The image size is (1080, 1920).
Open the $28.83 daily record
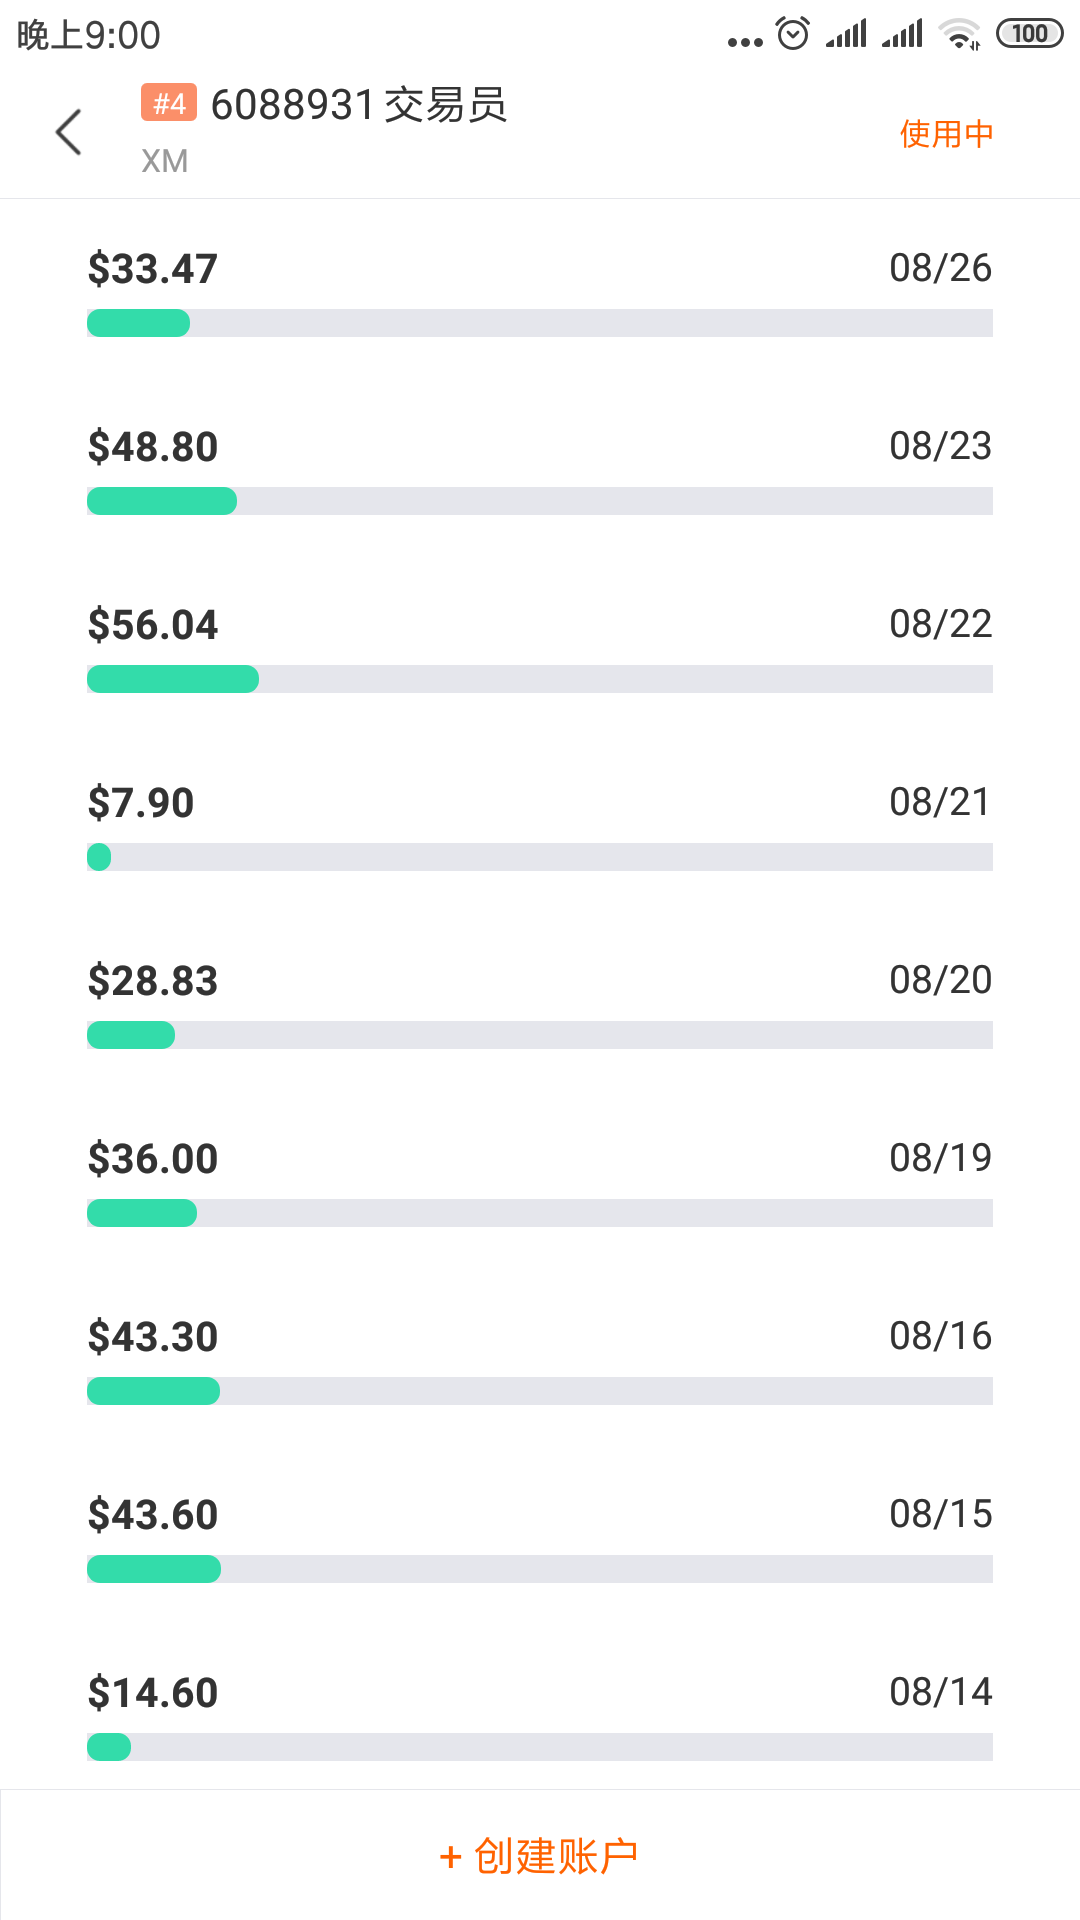153,981
